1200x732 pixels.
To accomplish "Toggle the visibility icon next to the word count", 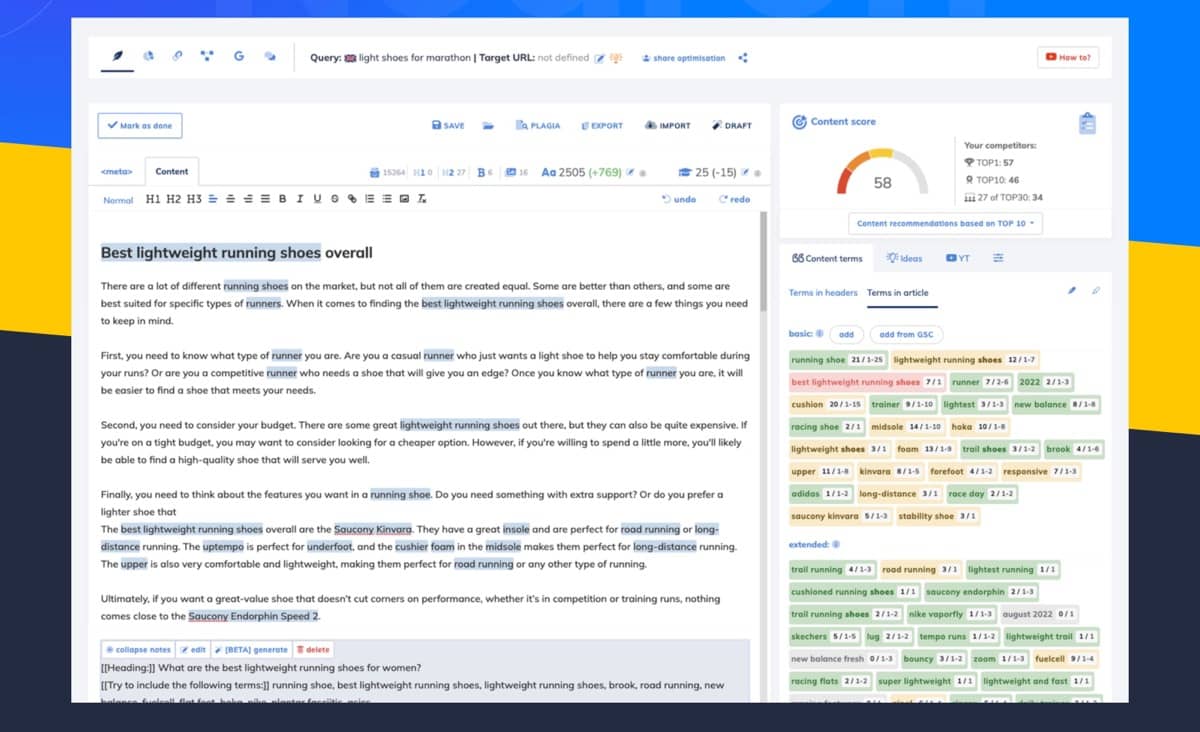I will click(641, 172).
